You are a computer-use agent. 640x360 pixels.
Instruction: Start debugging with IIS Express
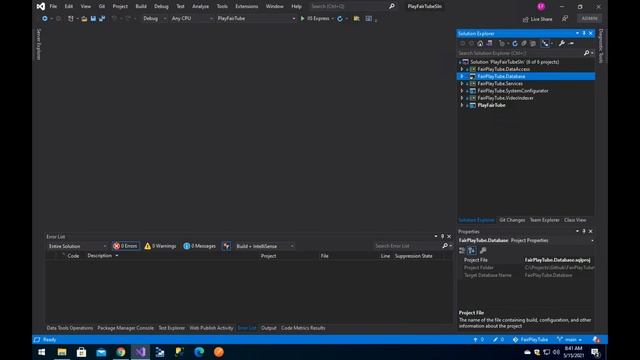click(x=315, y=18)
